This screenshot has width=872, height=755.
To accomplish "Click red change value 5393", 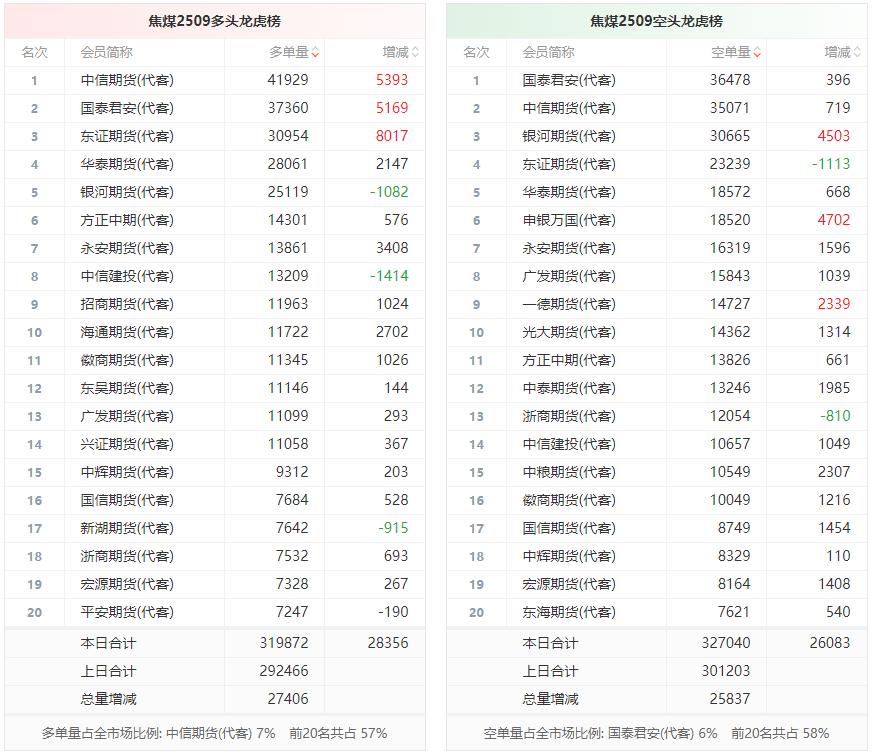I will [392, 80].
